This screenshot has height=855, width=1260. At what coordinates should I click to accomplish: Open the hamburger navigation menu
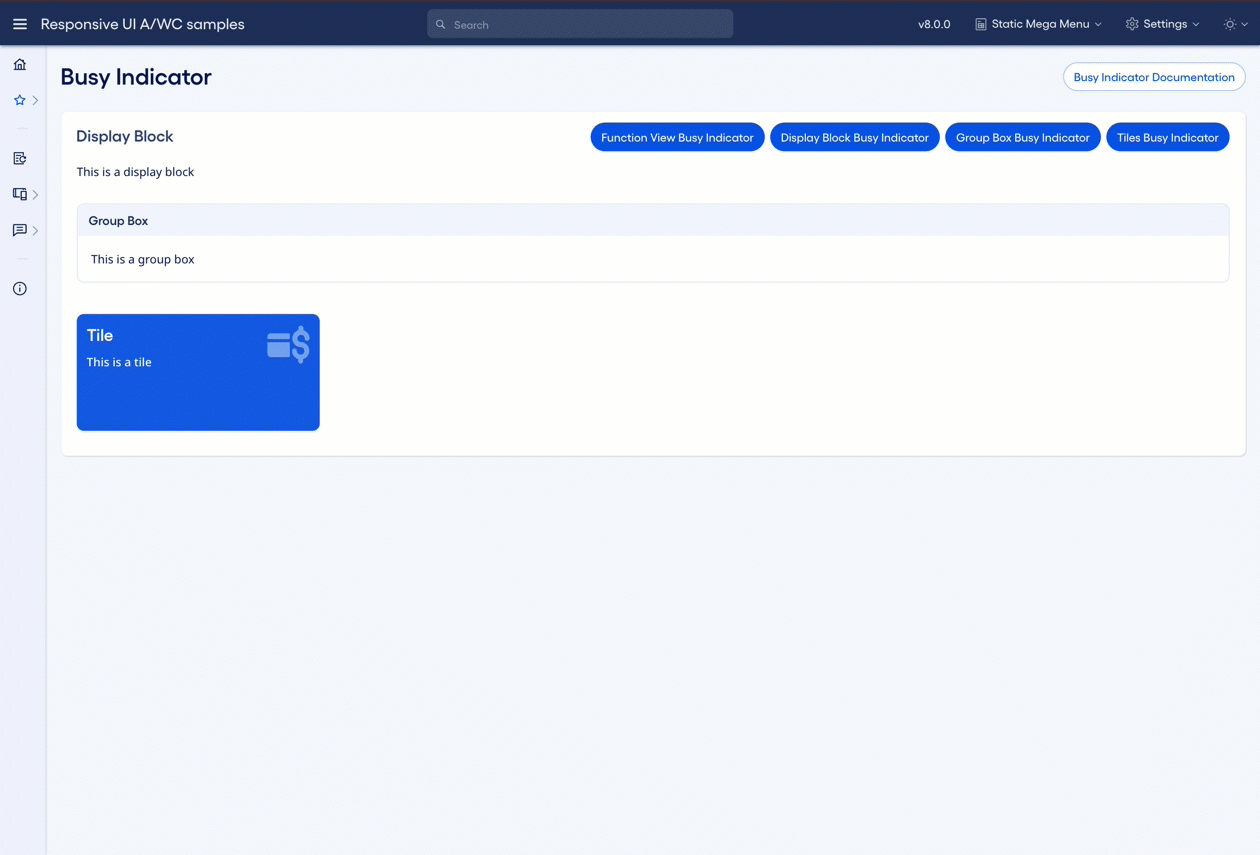tap(19, 24)
